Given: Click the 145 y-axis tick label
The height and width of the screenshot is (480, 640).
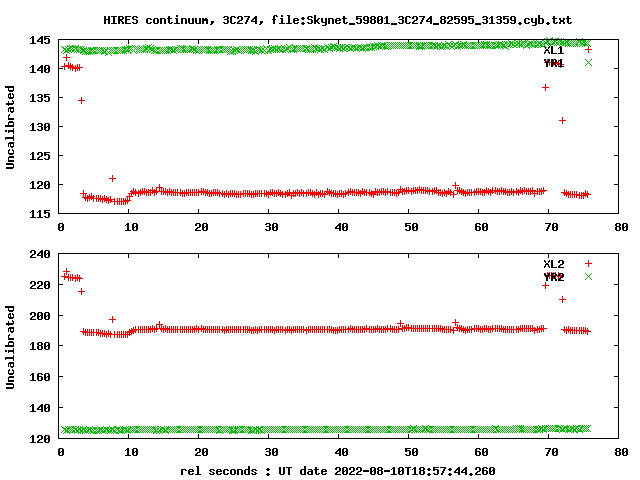Looking at the screenshot, I should pyautogui.click(x=40, y=40).
